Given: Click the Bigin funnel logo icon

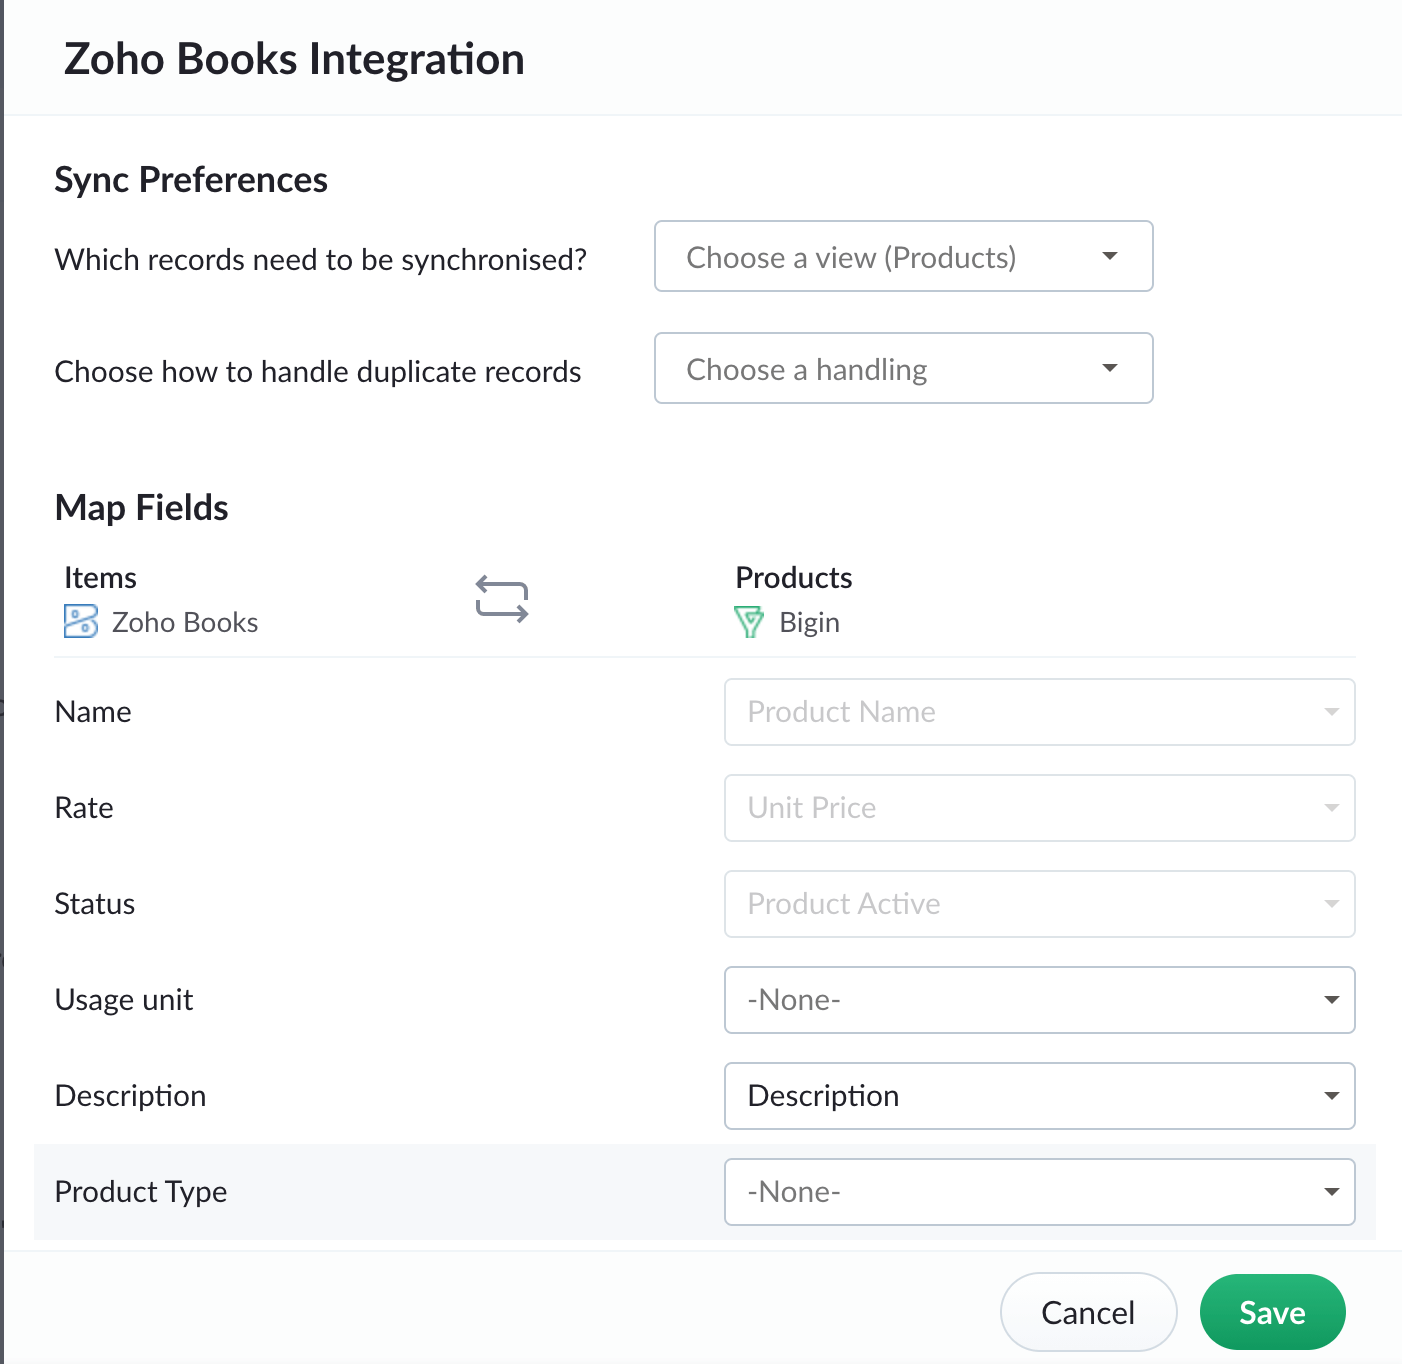Looking at the screenshot, I should (749, 622).
